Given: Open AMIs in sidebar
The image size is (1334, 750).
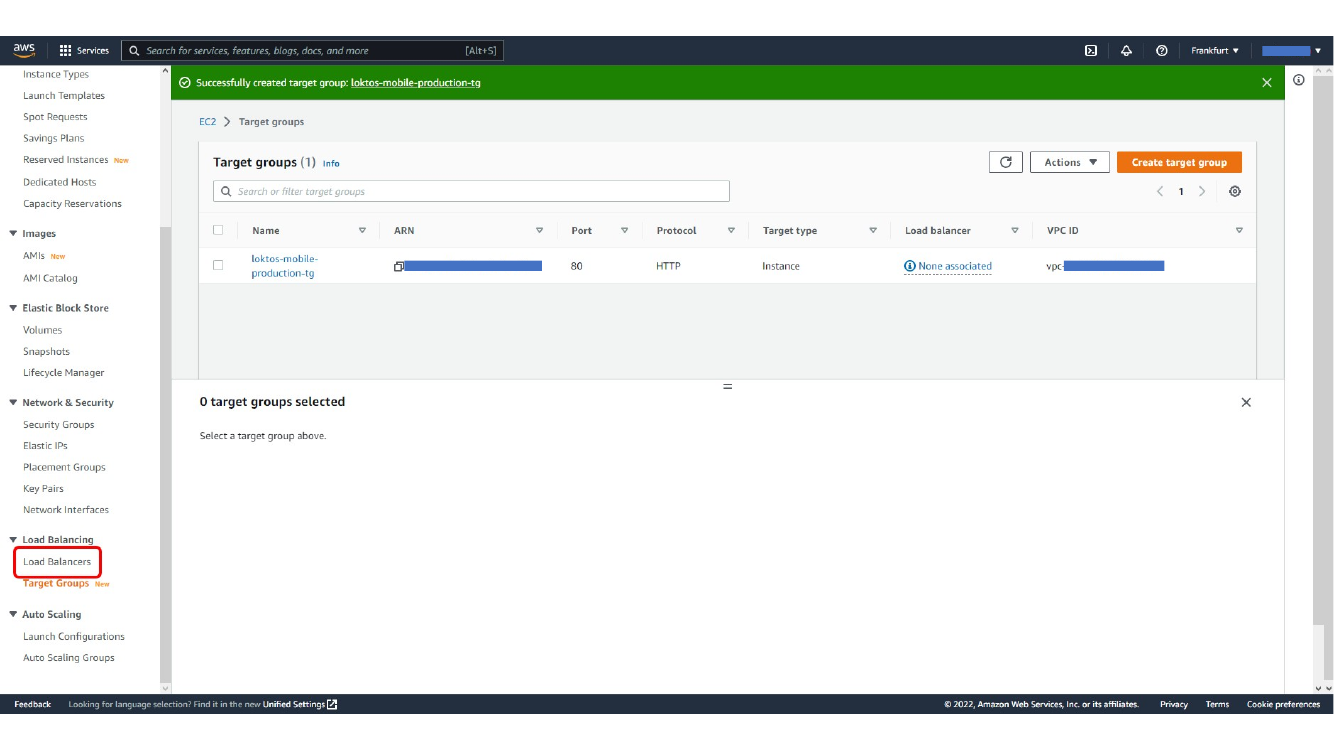Looking at the screenshot, I should (x=34, y=256).
